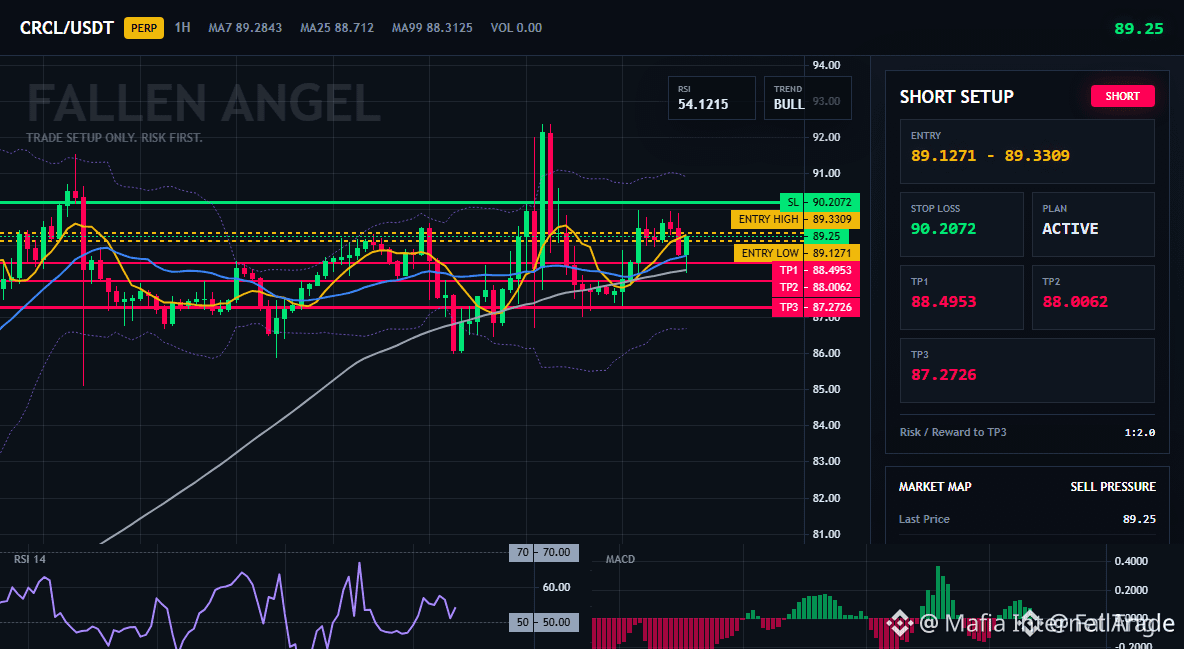This screenshot has width=1184, height=649.
Task: Click the MA99 88.3125 indicator label
Action: pos(432,28)
